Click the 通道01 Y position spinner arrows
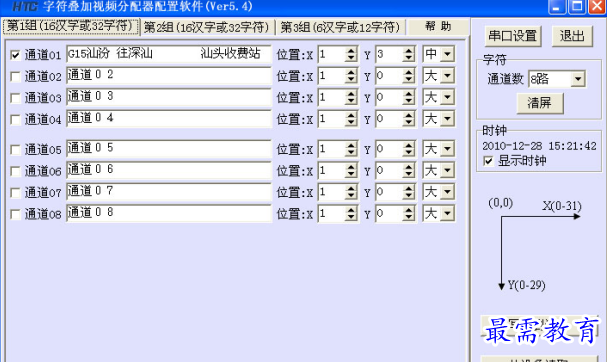The width and height of the screenshot is (607, 362). [x=409, y=55]
